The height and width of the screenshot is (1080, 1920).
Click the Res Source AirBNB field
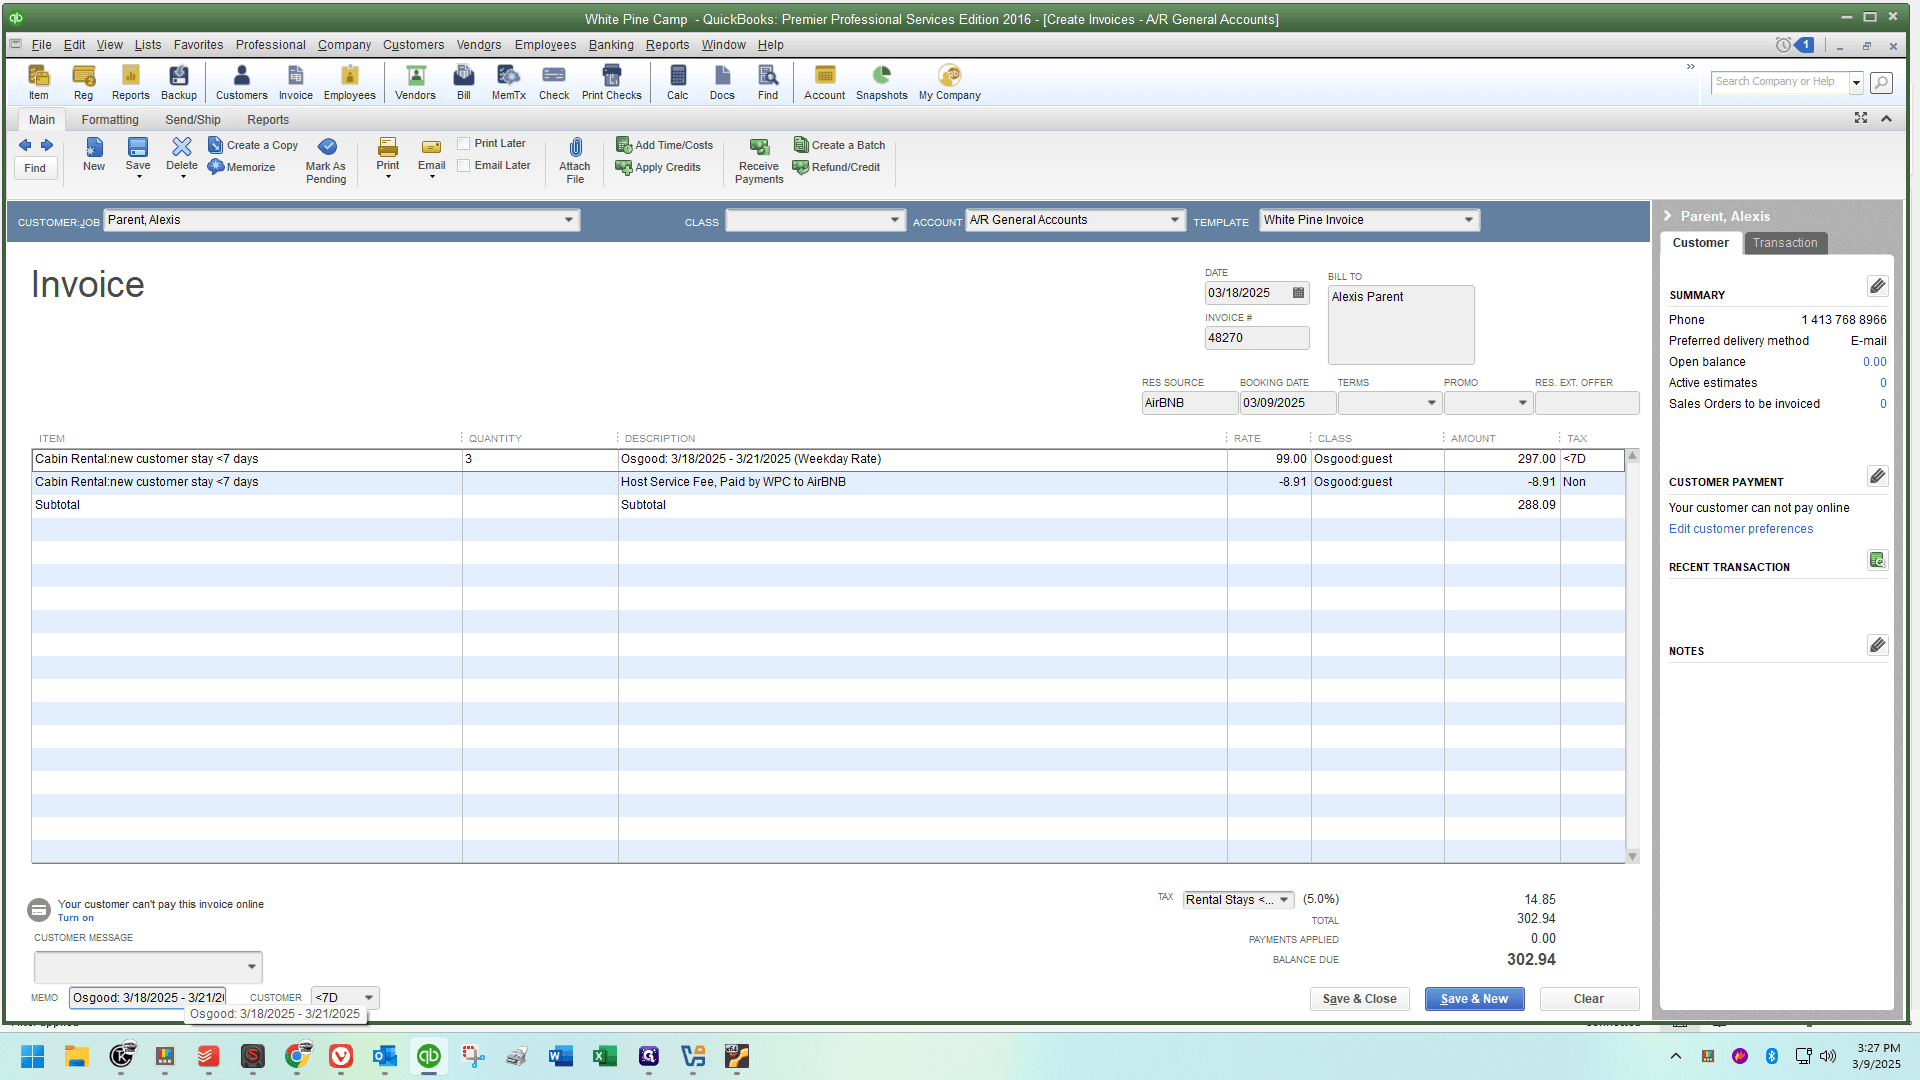[x=1188, y=403]
